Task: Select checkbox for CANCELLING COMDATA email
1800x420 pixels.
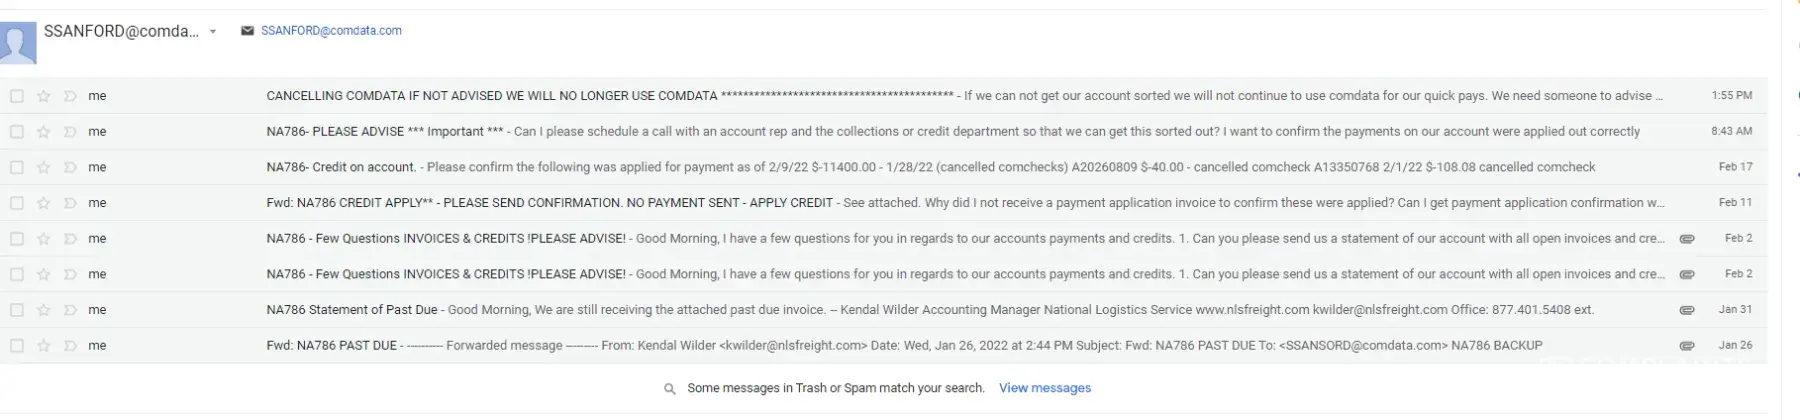Action: [17, 96]
